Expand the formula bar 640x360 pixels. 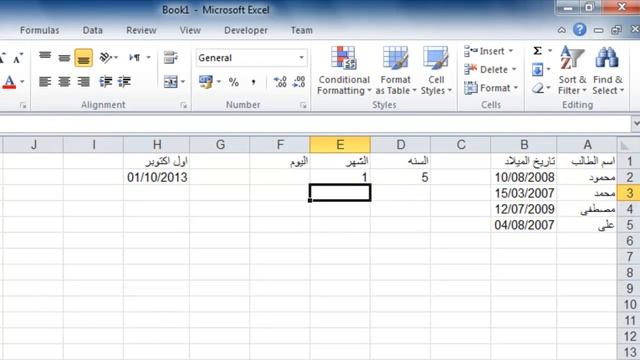click(x=636, y=123)
